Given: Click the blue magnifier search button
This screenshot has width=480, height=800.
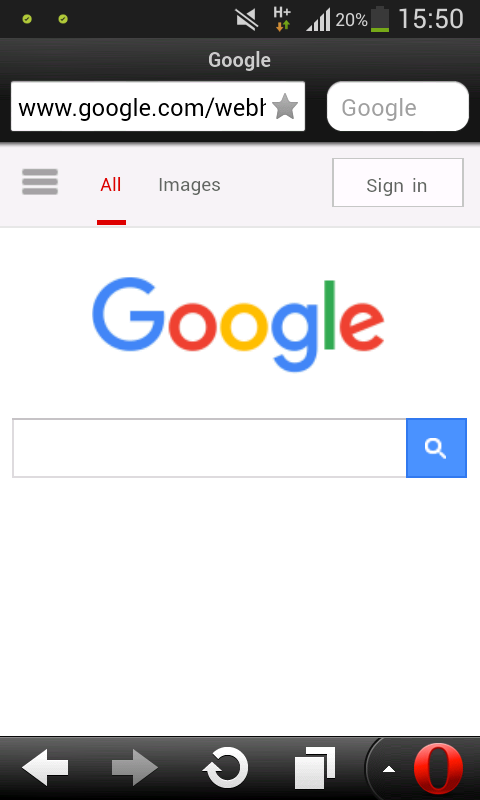Looking at the screenshot, I should (436, 448).
